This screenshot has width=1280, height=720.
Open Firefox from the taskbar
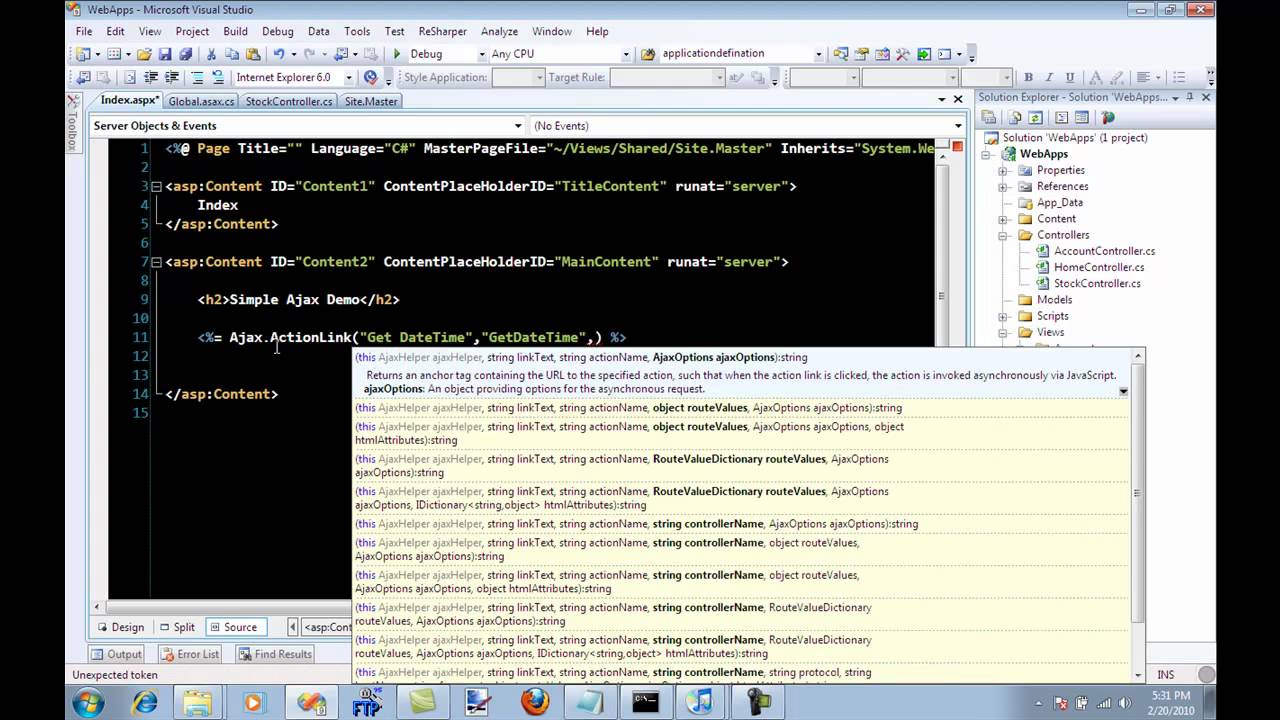534,701
